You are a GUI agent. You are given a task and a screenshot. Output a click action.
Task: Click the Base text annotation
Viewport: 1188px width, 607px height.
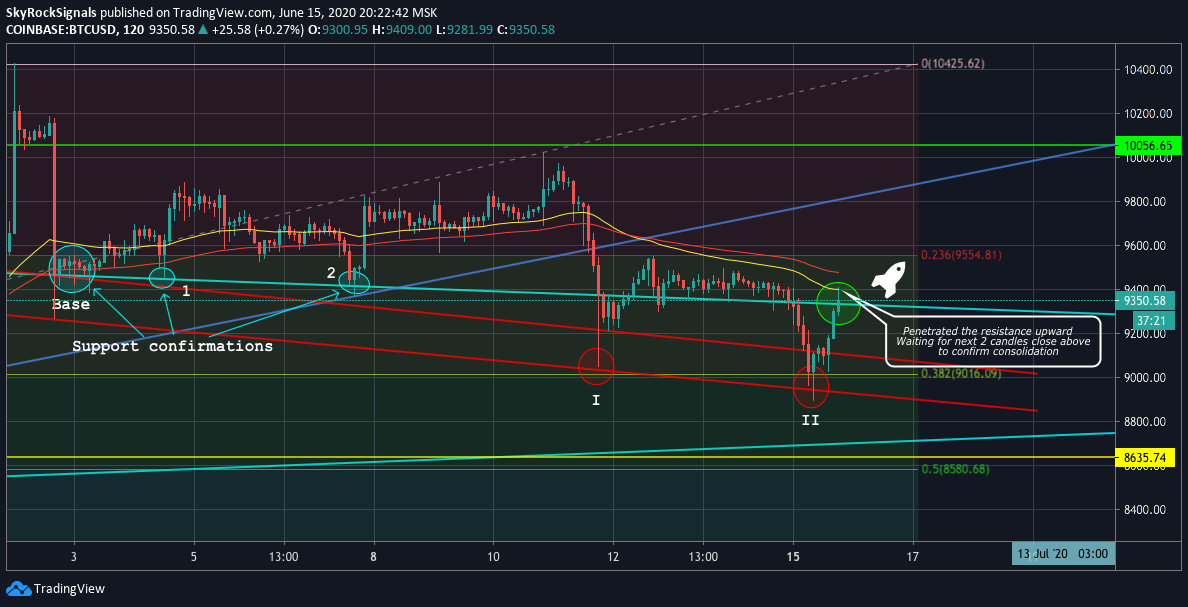tap(70, 304)
